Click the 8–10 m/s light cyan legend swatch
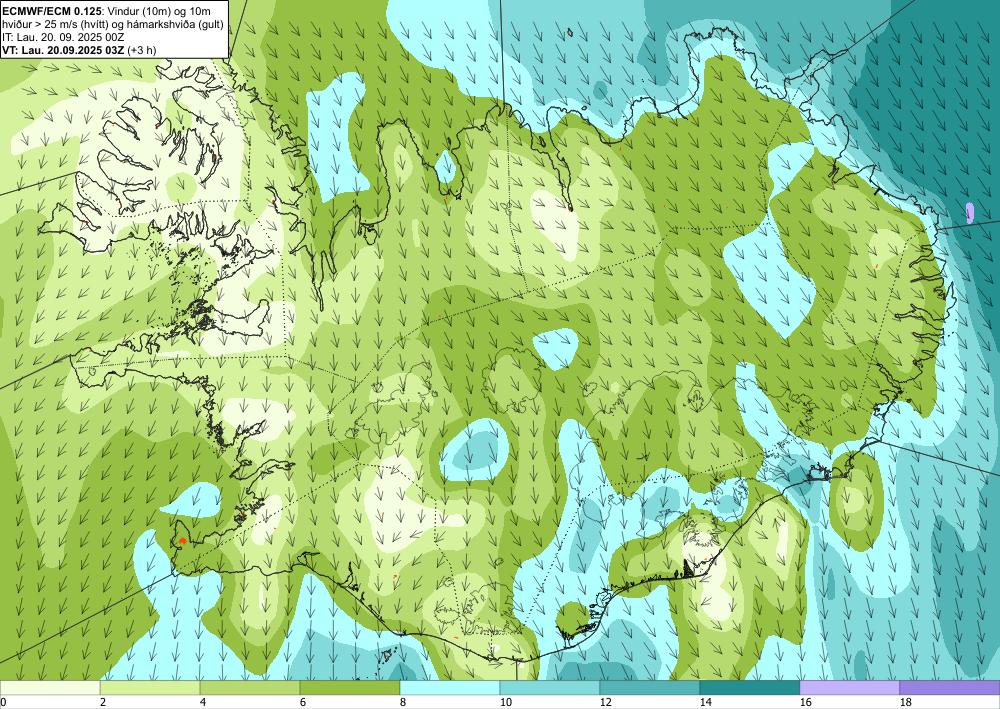 450,688
